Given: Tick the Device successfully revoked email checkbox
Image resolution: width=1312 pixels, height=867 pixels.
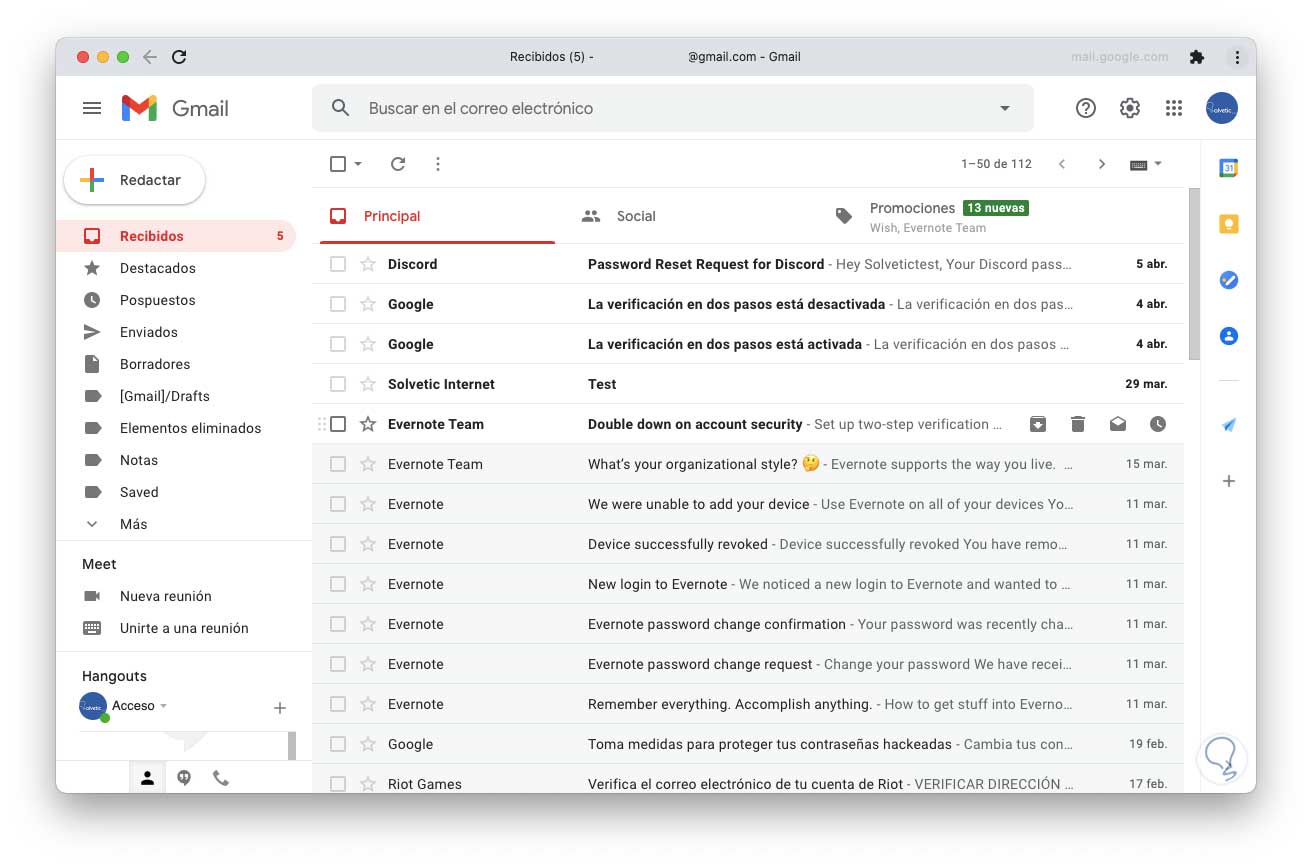Looking at the screenshot, I should [x=338, y=544].
